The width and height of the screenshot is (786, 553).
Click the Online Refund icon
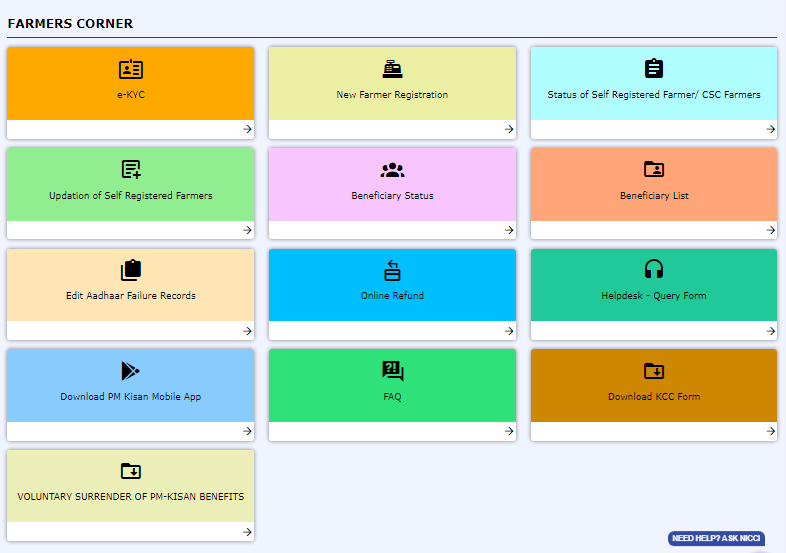(x=392, y=270)
